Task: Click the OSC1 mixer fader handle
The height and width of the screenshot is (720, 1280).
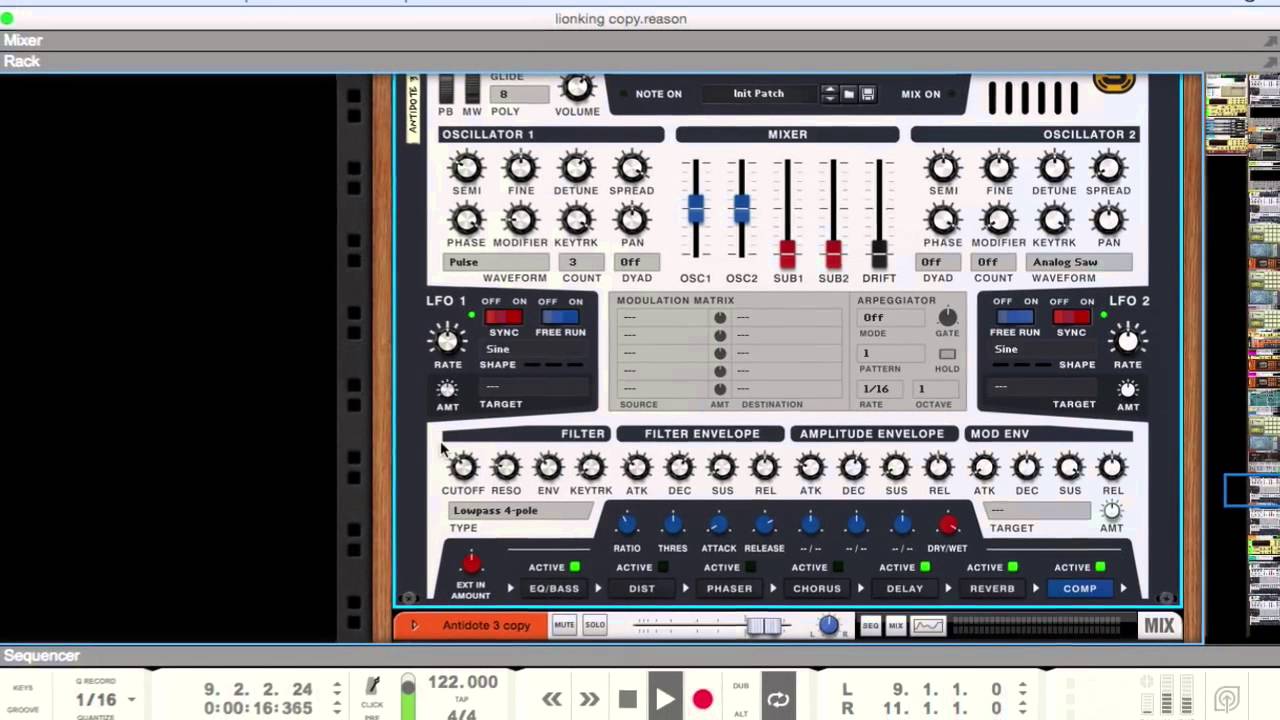Action: coord(695,209)
